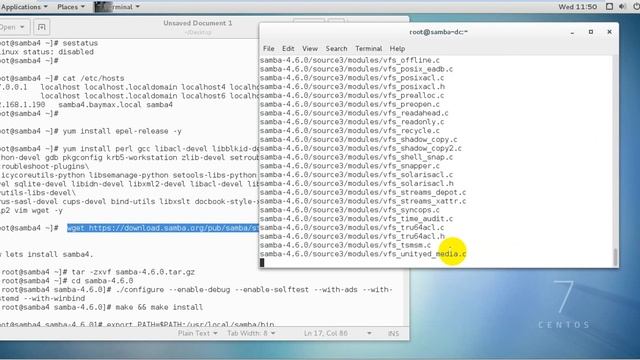Click the volume icon in top bar

pos(622,7)
